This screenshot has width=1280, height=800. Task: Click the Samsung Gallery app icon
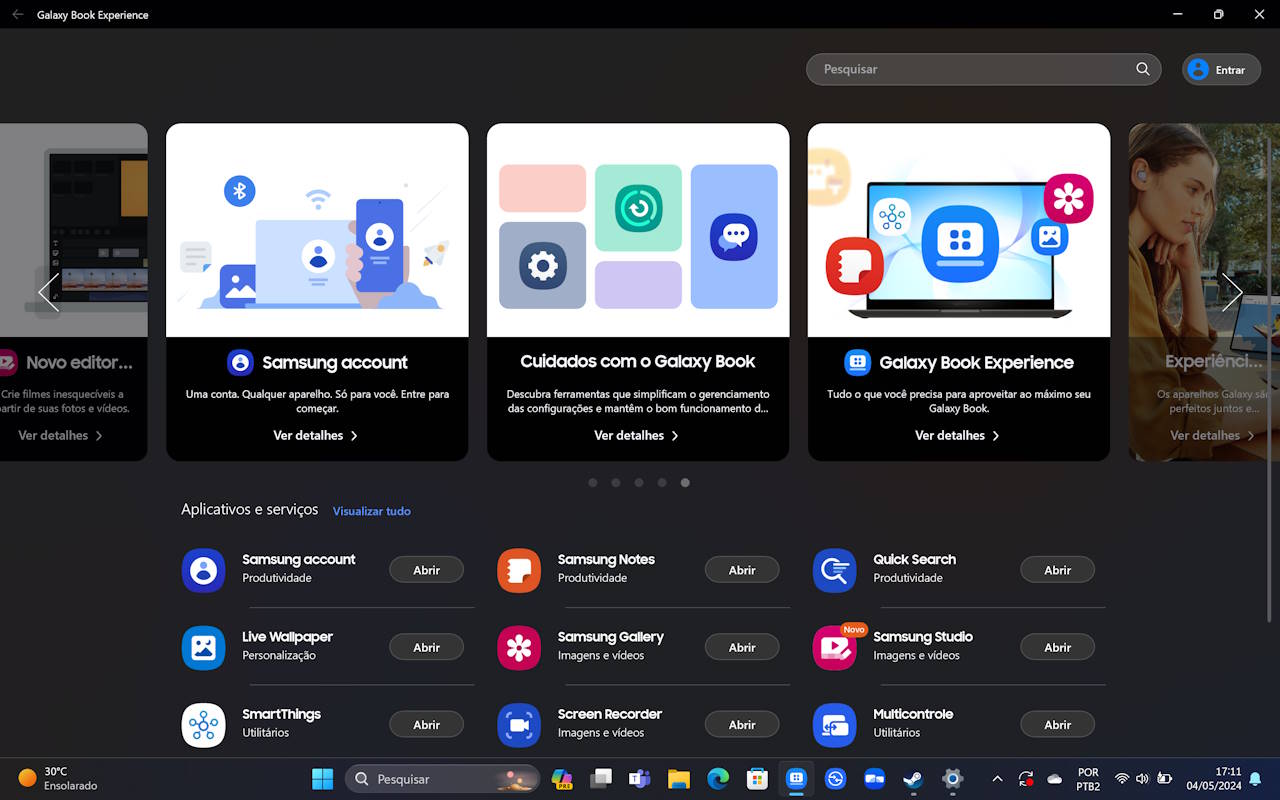tap(519, 647)
